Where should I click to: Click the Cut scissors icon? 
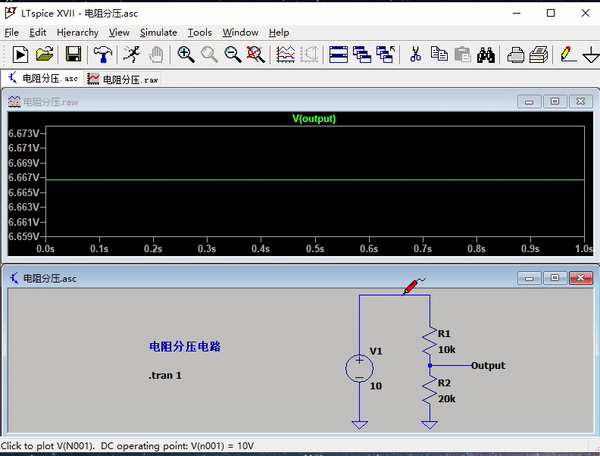click(415, 55)
